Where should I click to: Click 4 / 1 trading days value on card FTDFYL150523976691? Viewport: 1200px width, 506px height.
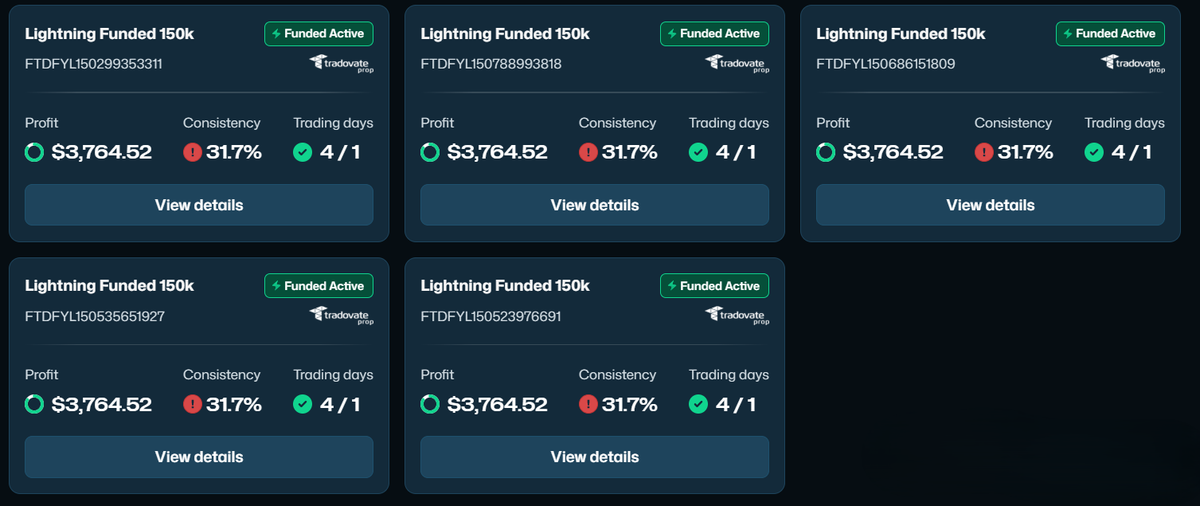pyautogui.click(x=734, y=404)
